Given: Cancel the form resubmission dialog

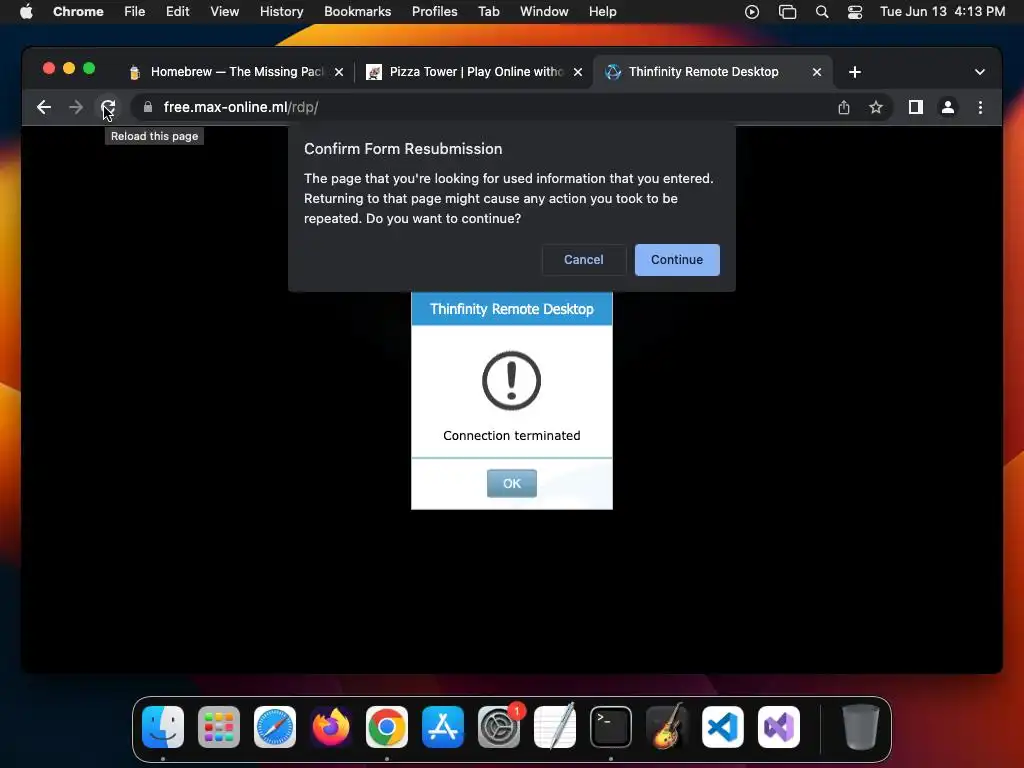Looking at the screenshot, I should [x=584, y=260].
